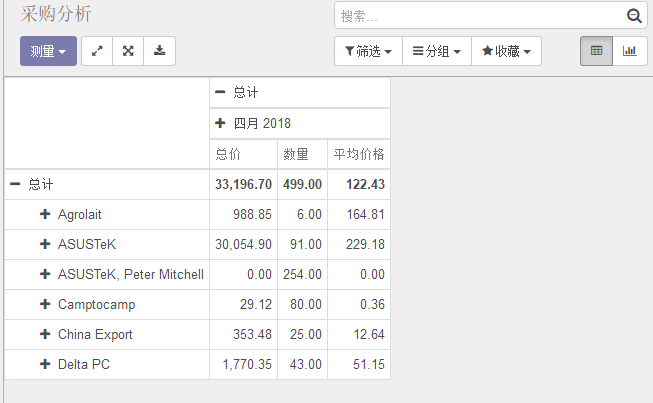Download the pivot table data
This screenshot has height=403, width=653.
tap(160, 51)
